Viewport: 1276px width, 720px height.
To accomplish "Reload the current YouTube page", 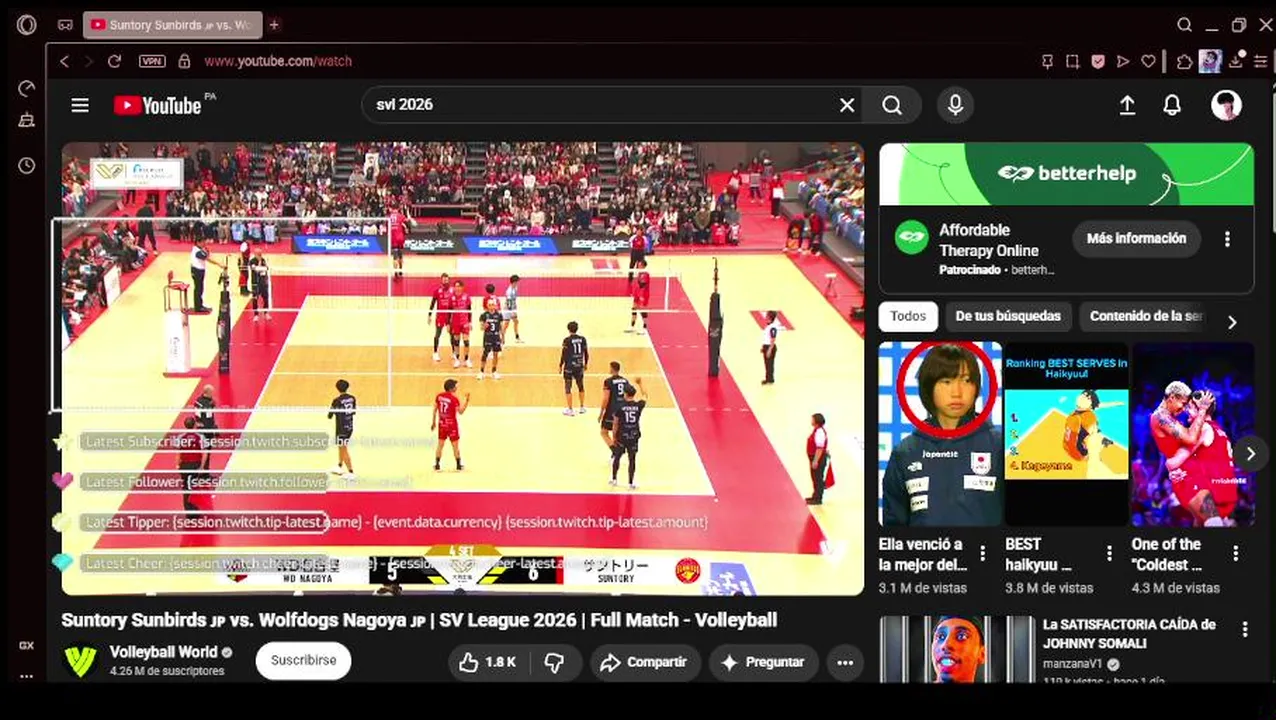I will click(114, 61).
